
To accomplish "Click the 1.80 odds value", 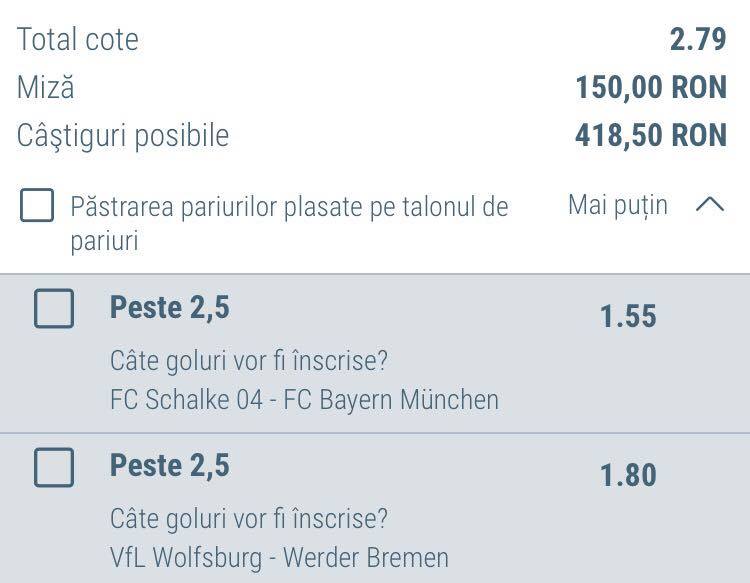I will point(628,475).
